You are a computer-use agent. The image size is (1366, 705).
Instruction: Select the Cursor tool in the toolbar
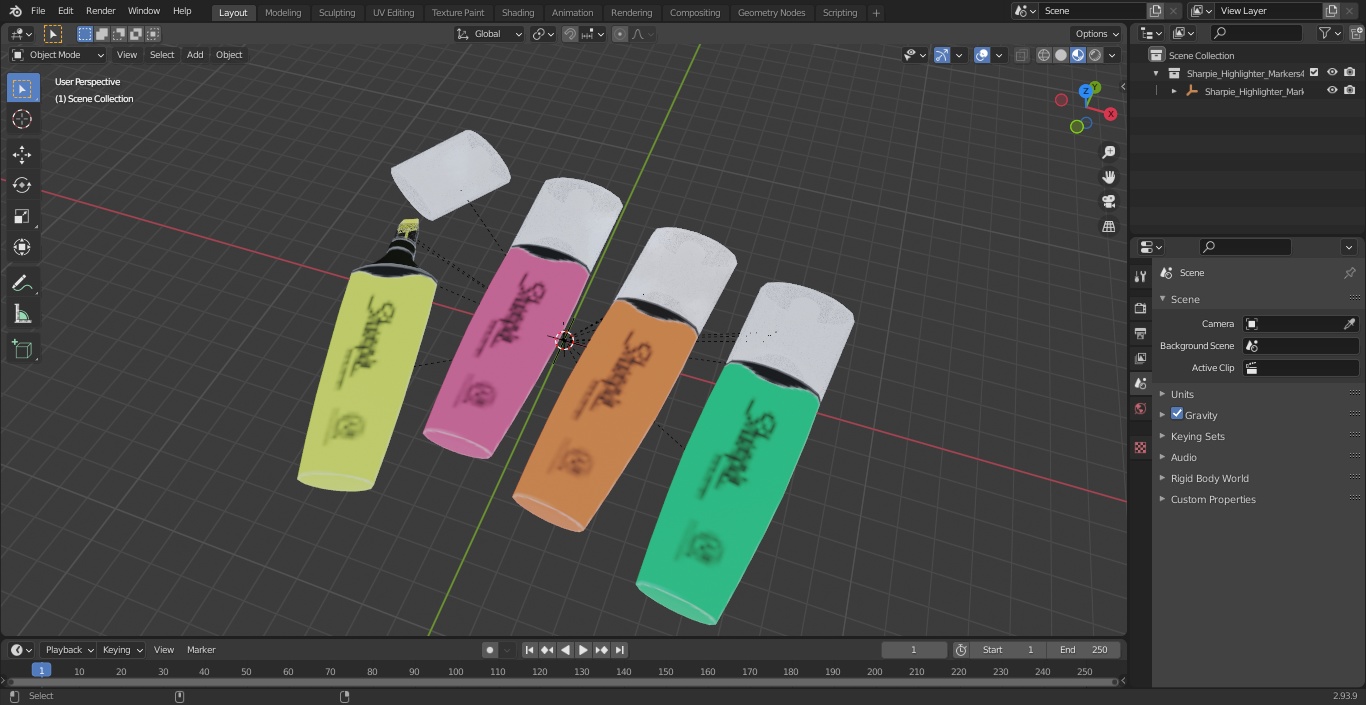pos(22,120)
